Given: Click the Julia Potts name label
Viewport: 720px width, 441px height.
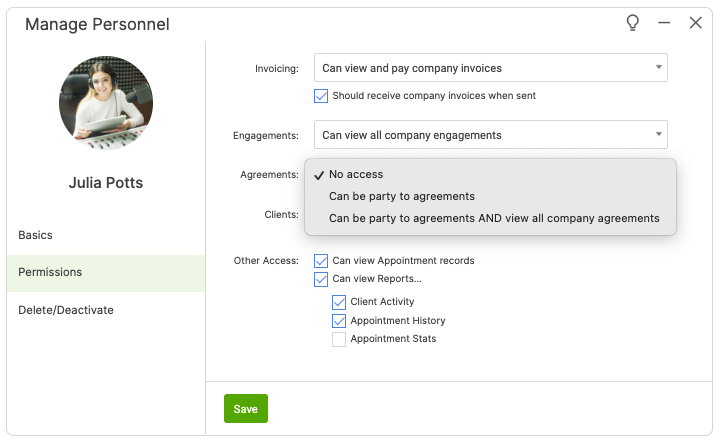Looking at the screenshot, I should [x=106, y=183].
